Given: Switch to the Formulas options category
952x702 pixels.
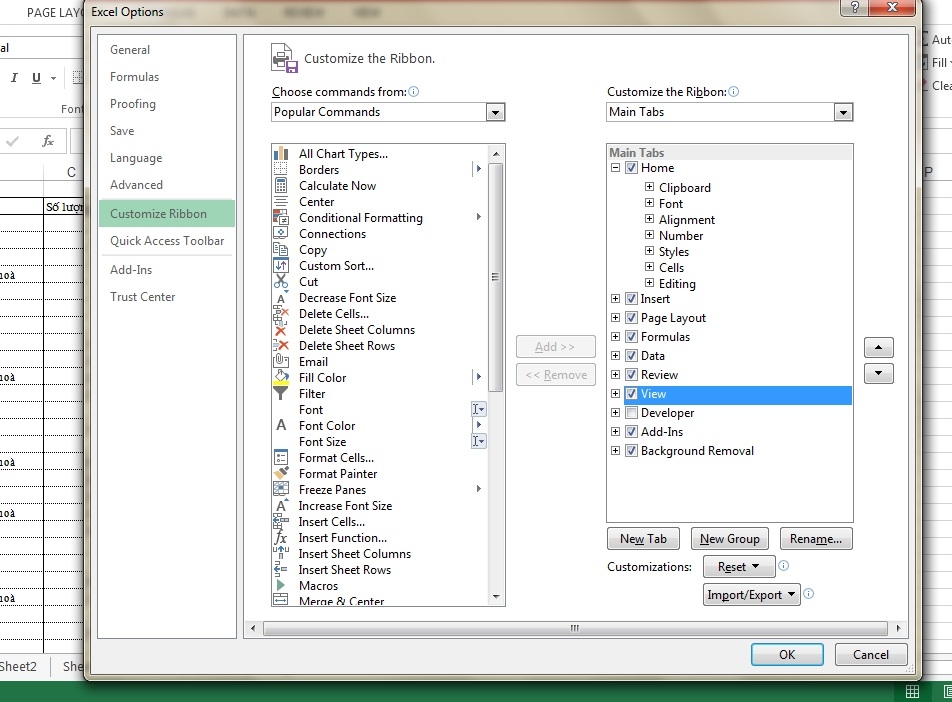Looking at the screenshot, I should tap(134, 77).
